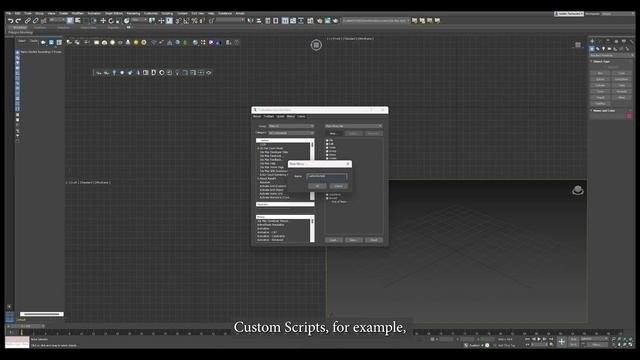Click OK in the New Menu dialog

[x=317, y=186]
